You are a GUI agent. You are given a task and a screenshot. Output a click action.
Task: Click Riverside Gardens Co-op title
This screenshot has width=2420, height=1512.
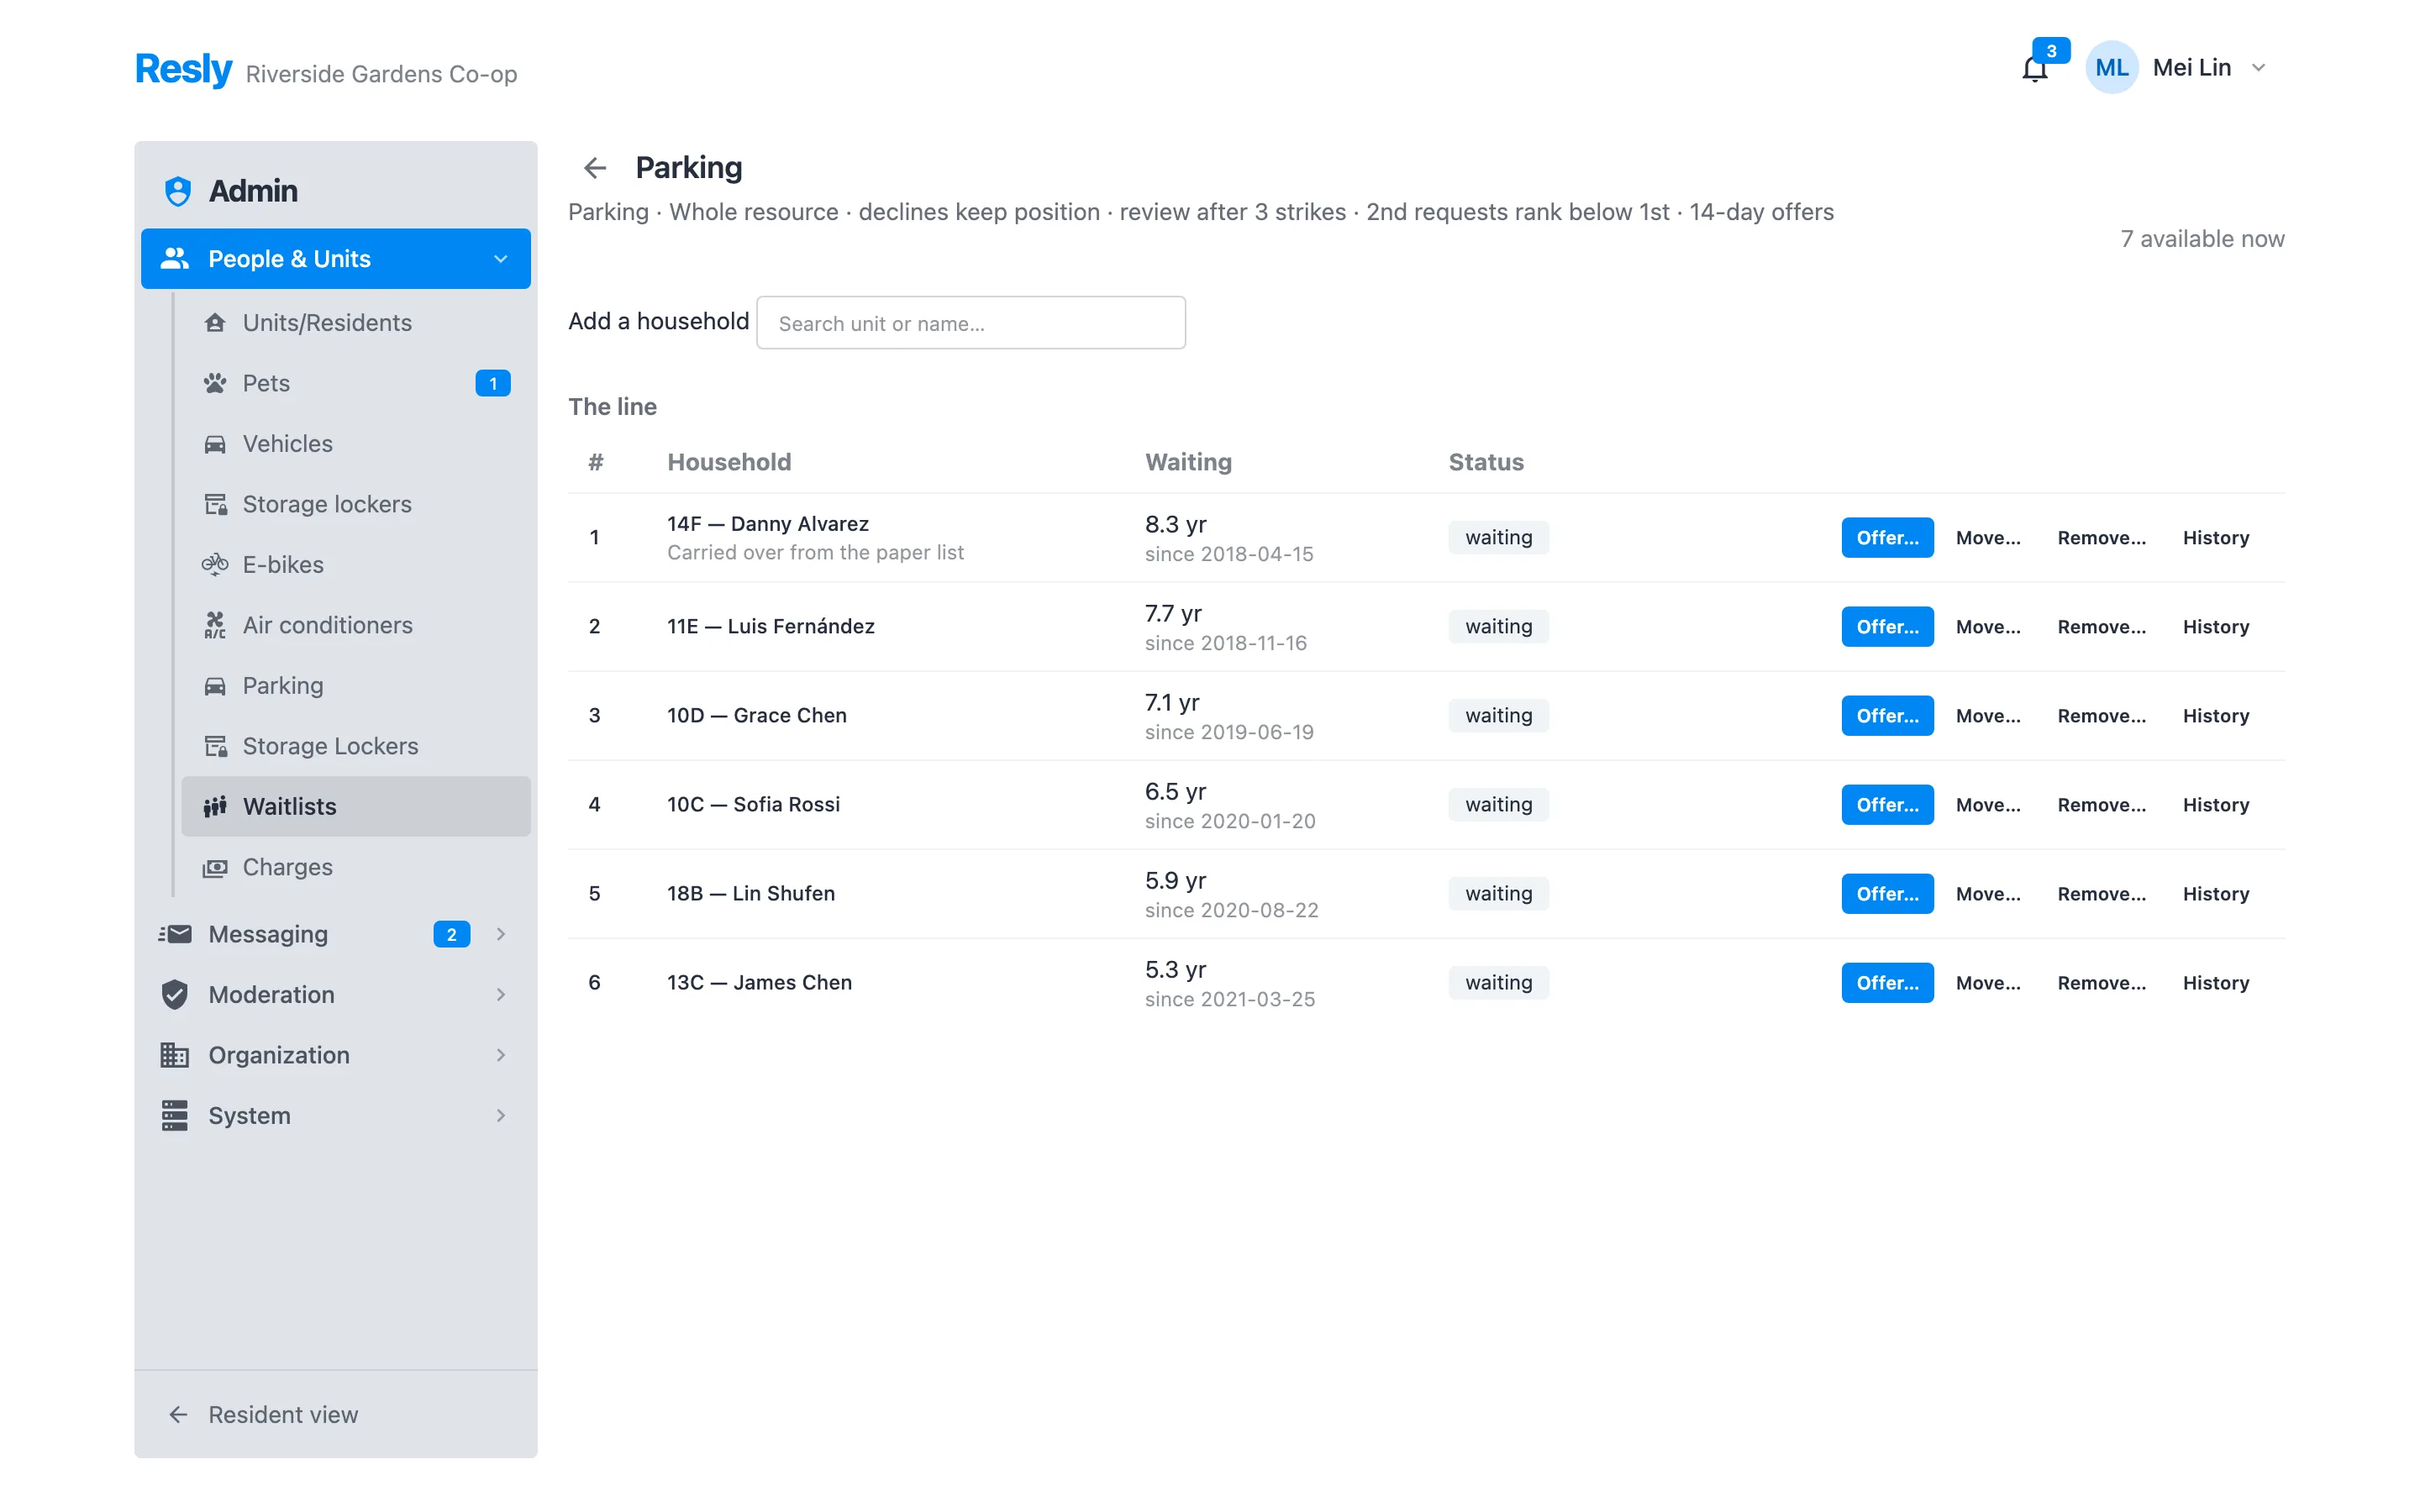point(381,74)
